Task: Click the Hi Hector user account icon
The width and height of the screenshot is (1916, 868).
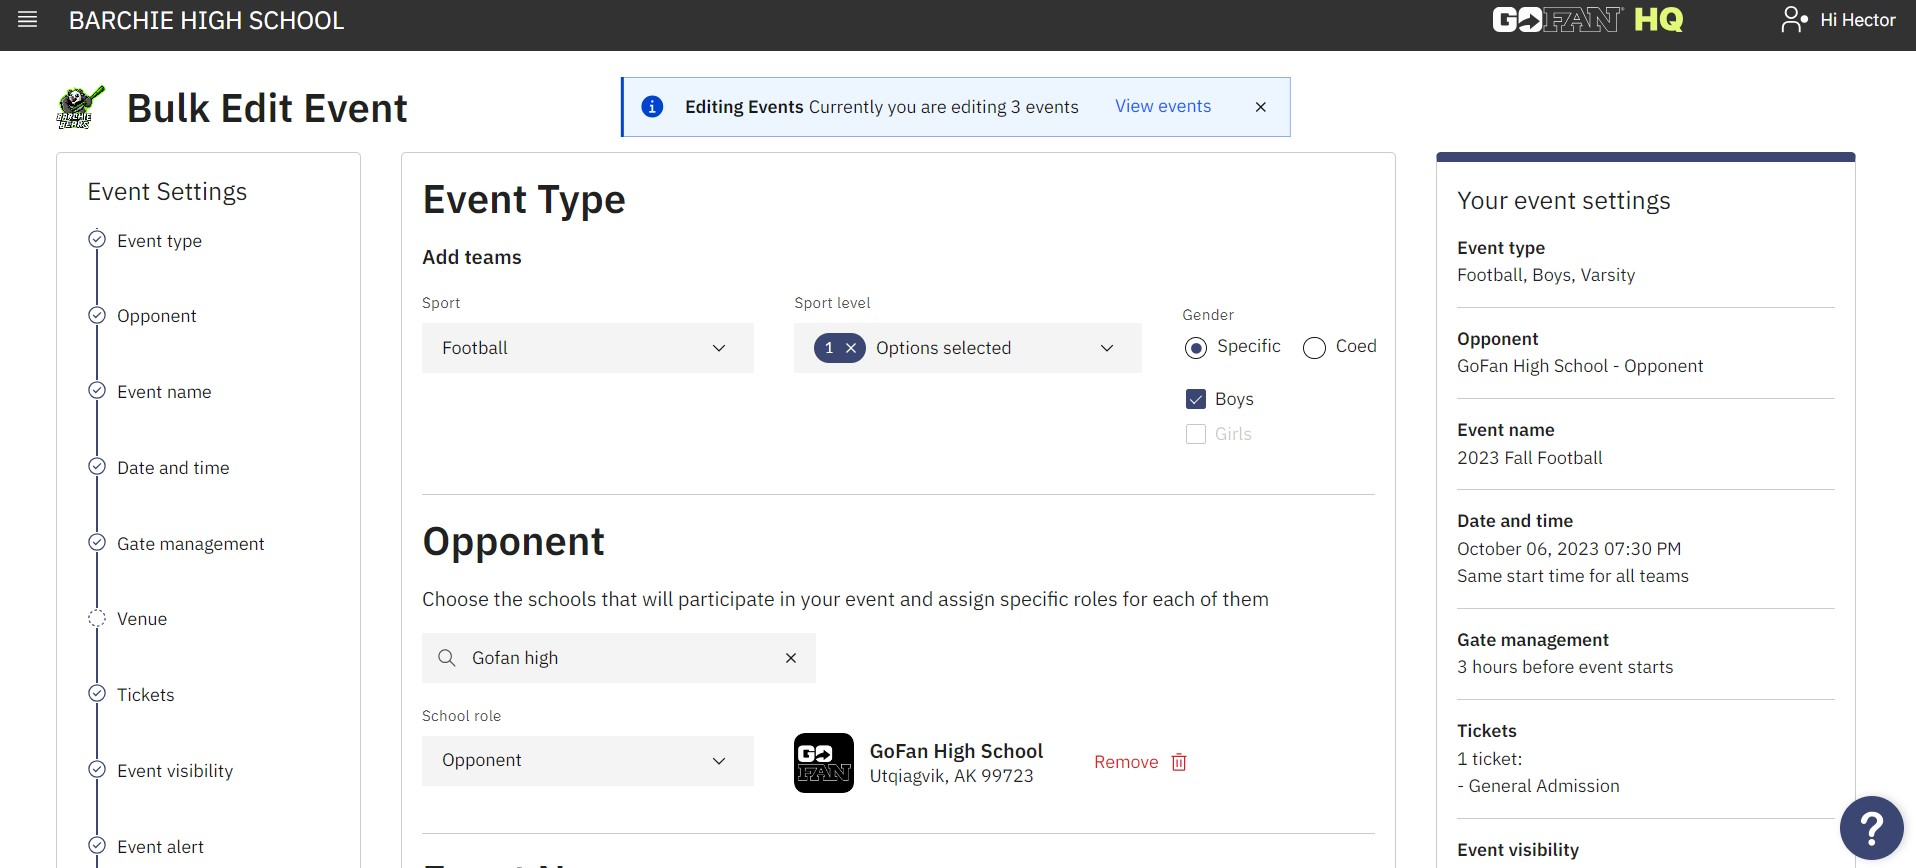Action: pos(1794,20)
